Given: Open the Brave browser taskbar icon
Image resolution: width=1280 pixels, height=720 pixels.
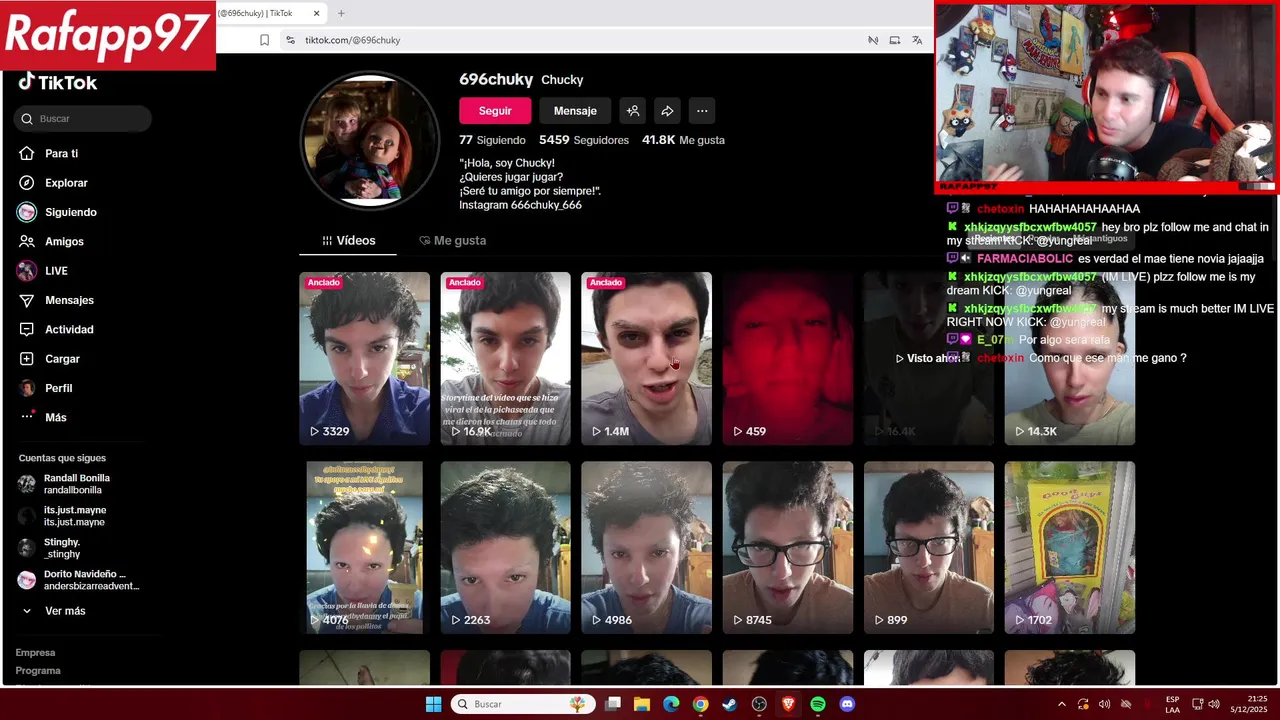Looking at the screenshot, I should (x=788, y=704).
